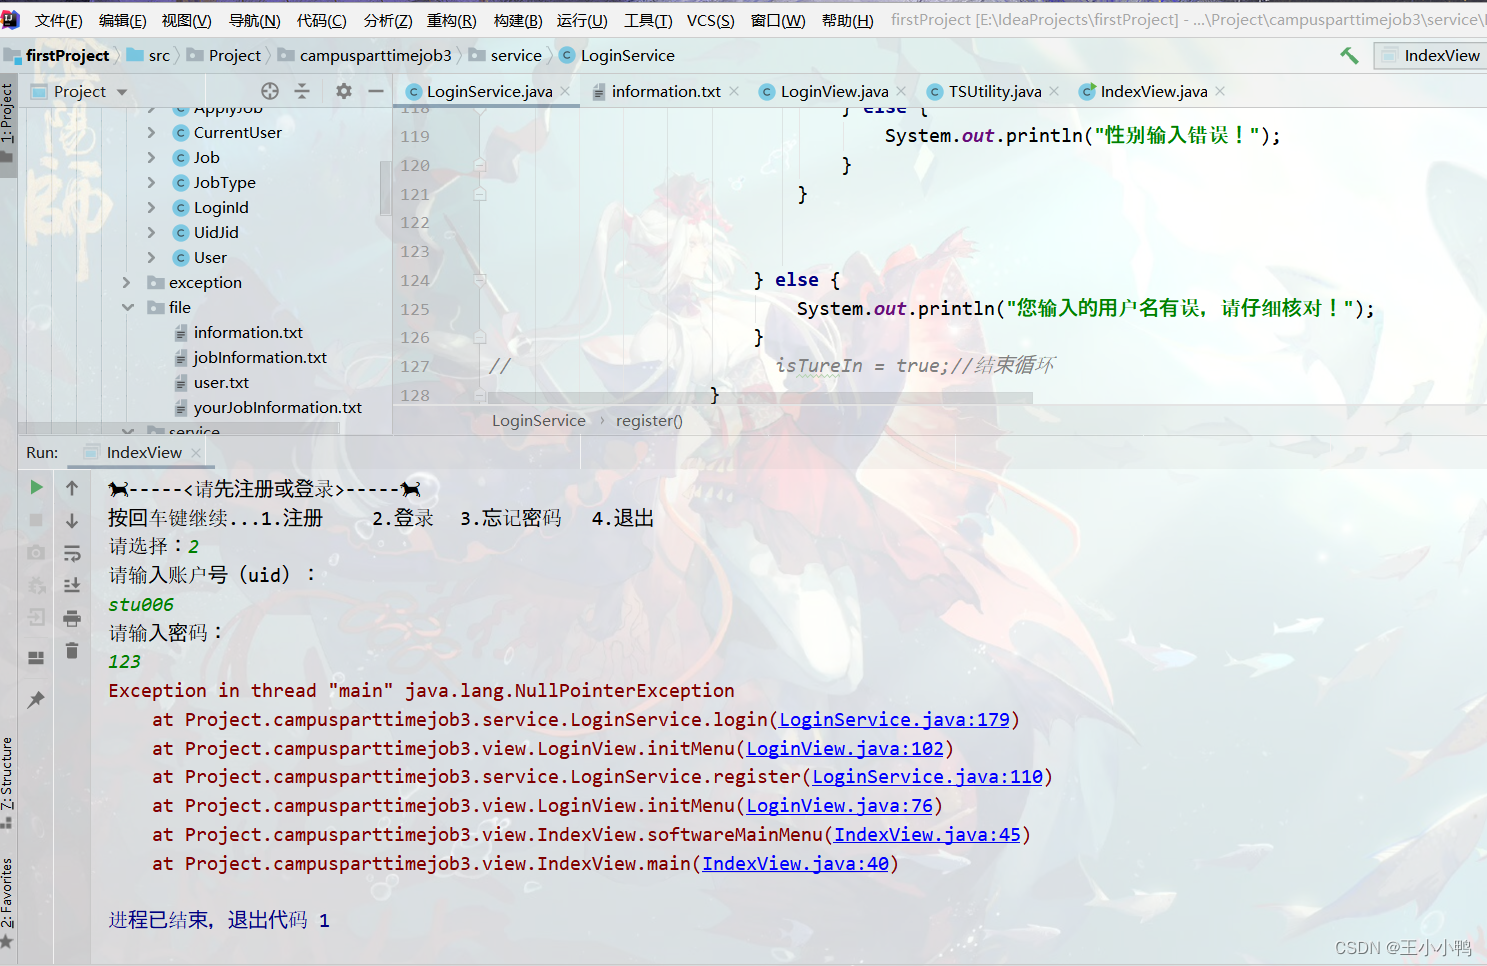Open the 重构(R) menu
The image size is (1487, 966).
pos(452,20)
